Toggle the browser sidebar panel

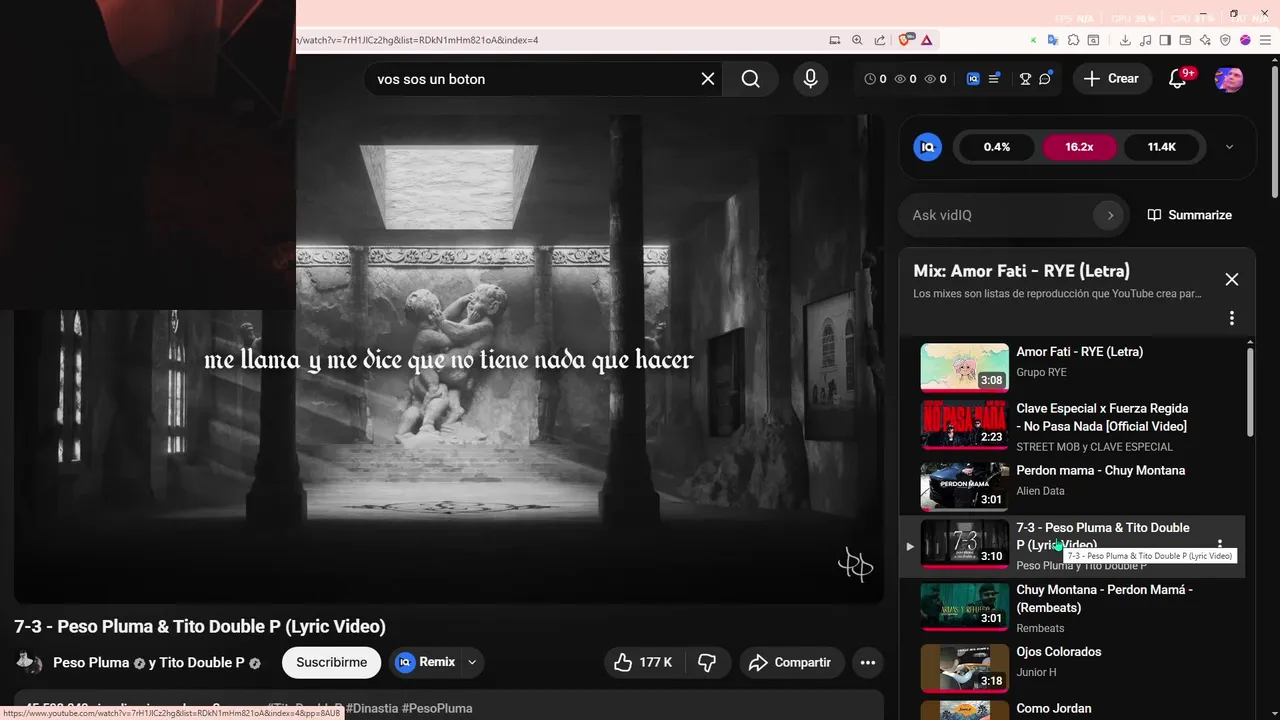(x=1166, y=40)
